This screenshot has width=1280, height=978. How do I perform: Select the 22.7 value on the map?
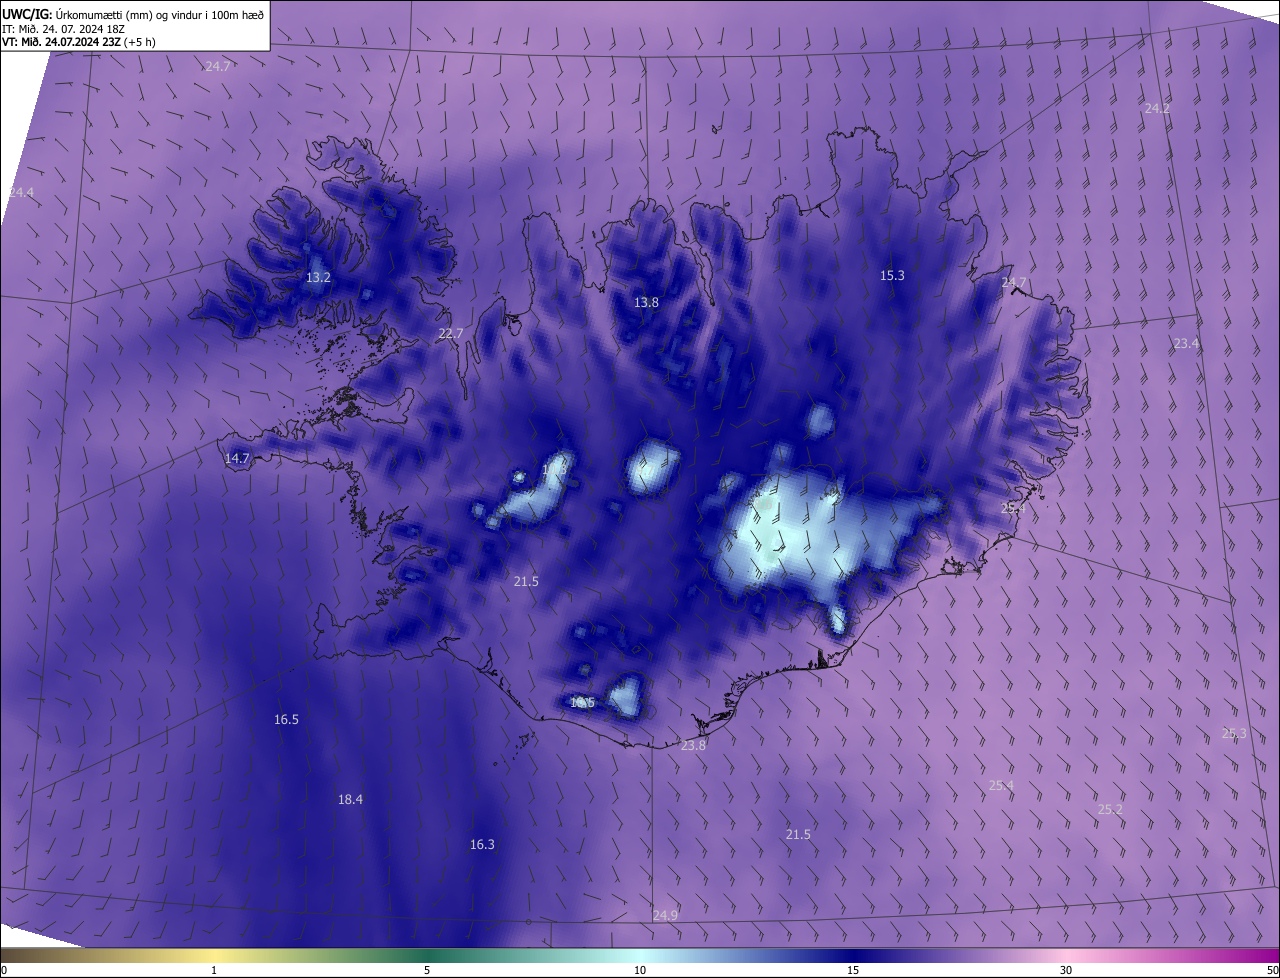click(x=451, y=333)
